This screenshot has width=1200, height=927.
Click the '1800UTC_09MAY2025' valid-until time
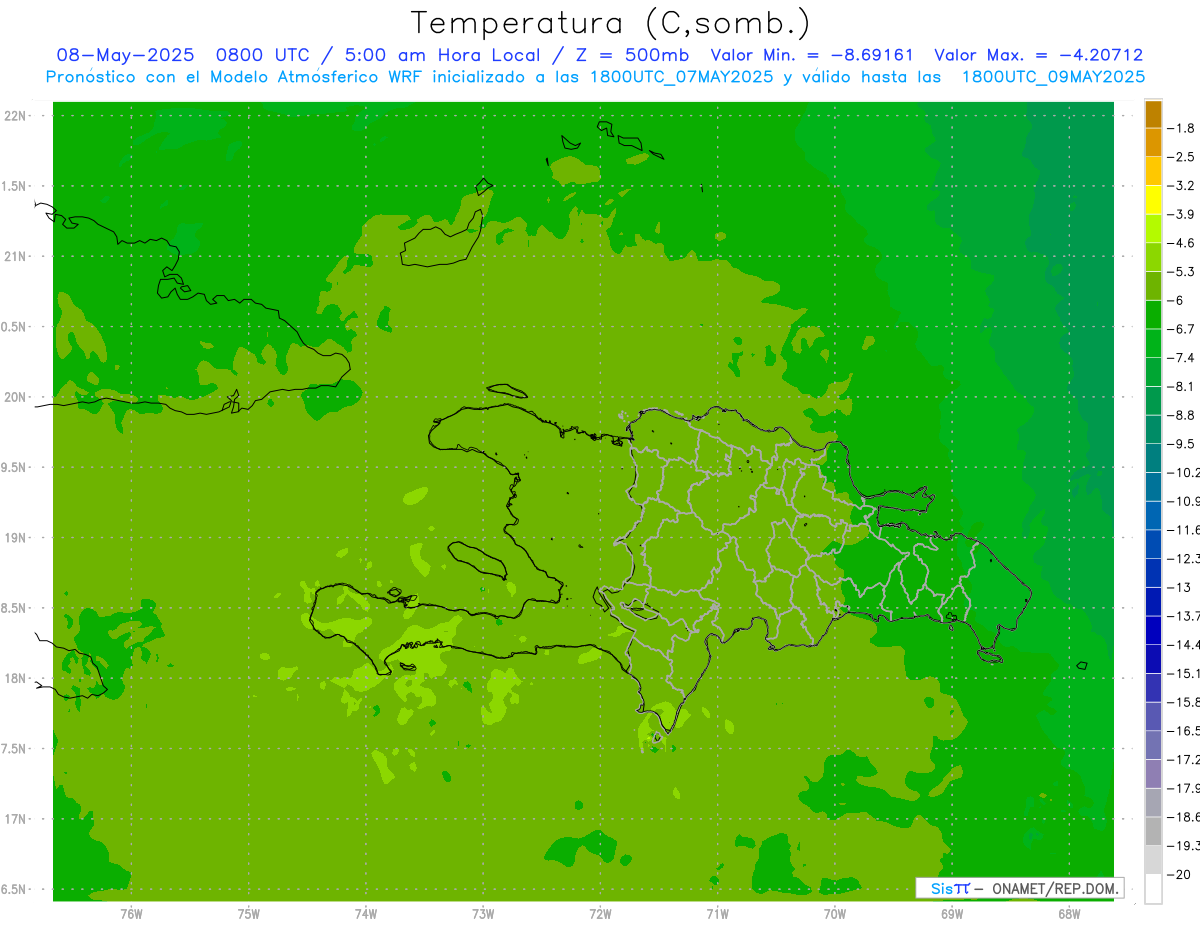click(x=1052, y=76)
